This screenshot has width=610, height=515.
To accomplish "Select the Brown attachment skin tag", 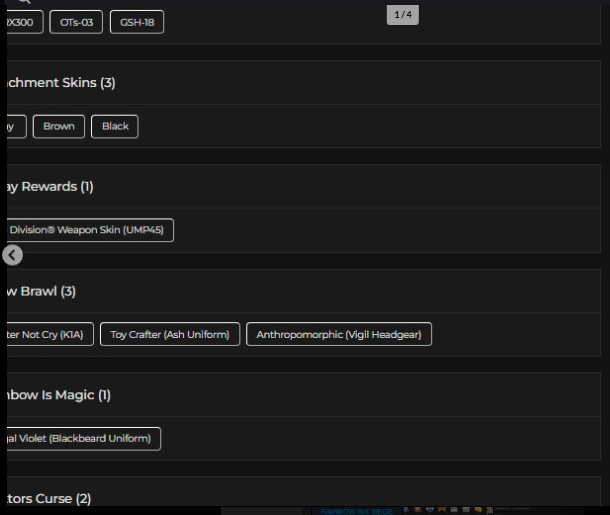I will pyautogui.click(x=59, y=126).
